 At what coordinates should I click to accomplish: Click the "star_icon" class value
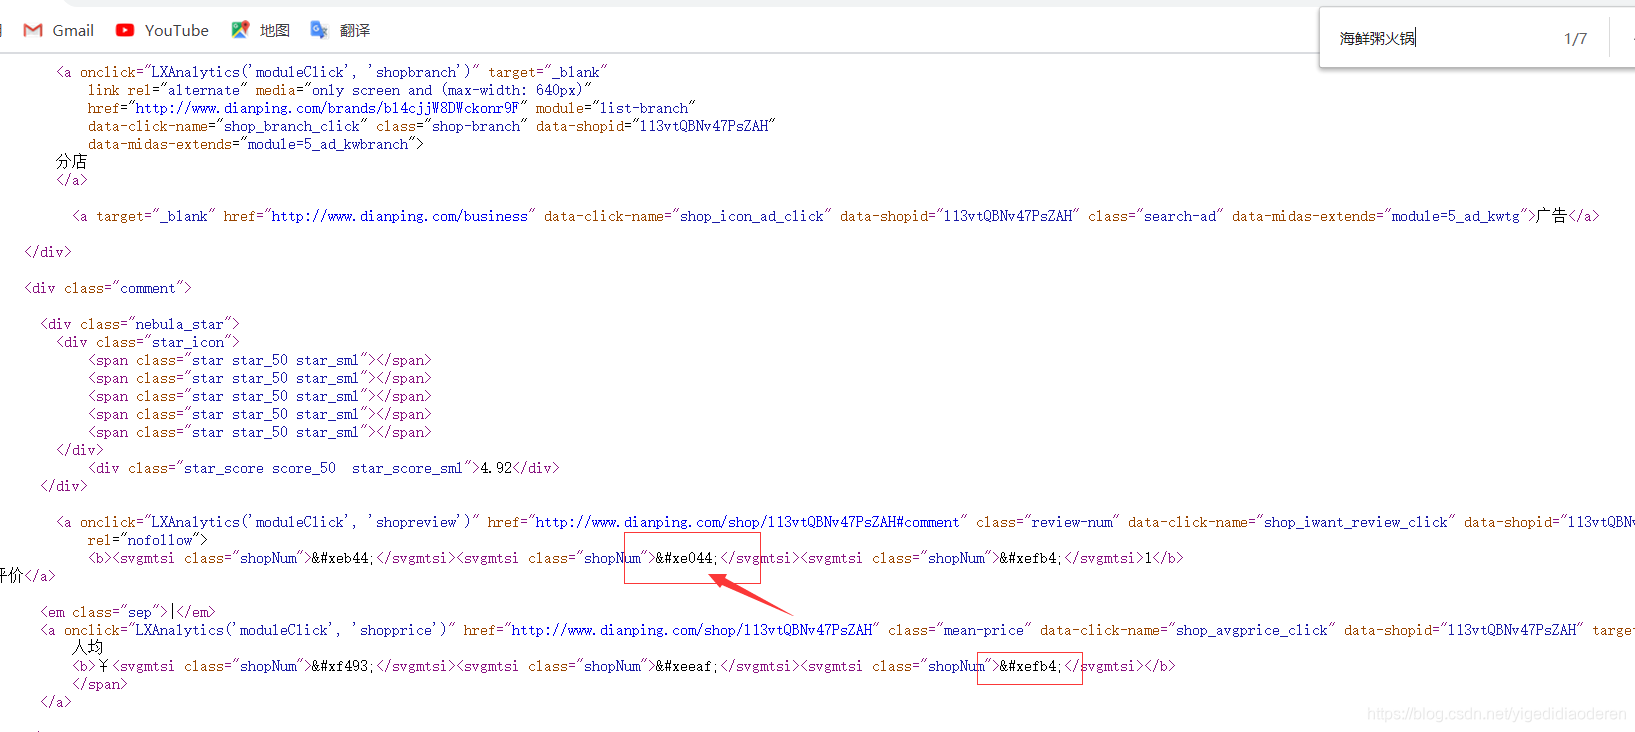coord(188,342)
